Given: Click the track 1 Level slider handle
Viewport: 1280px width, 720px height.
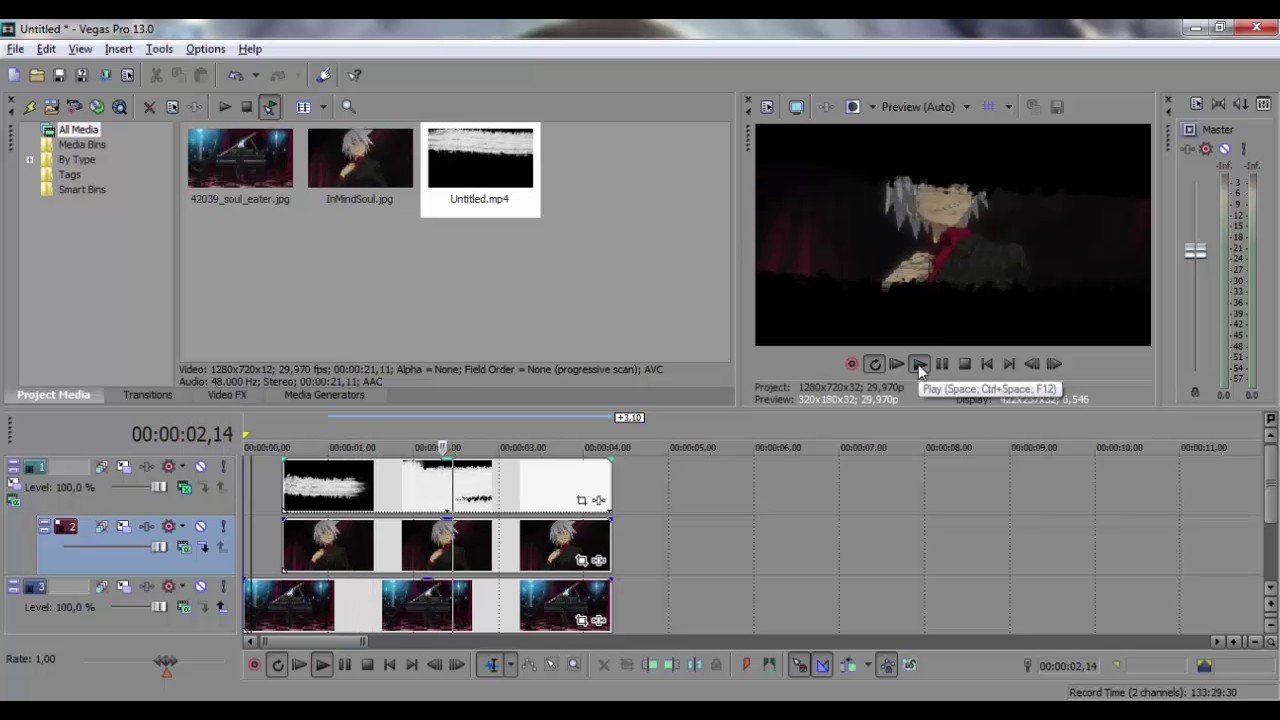Looking at the screenshot, I should coord(159,488).
